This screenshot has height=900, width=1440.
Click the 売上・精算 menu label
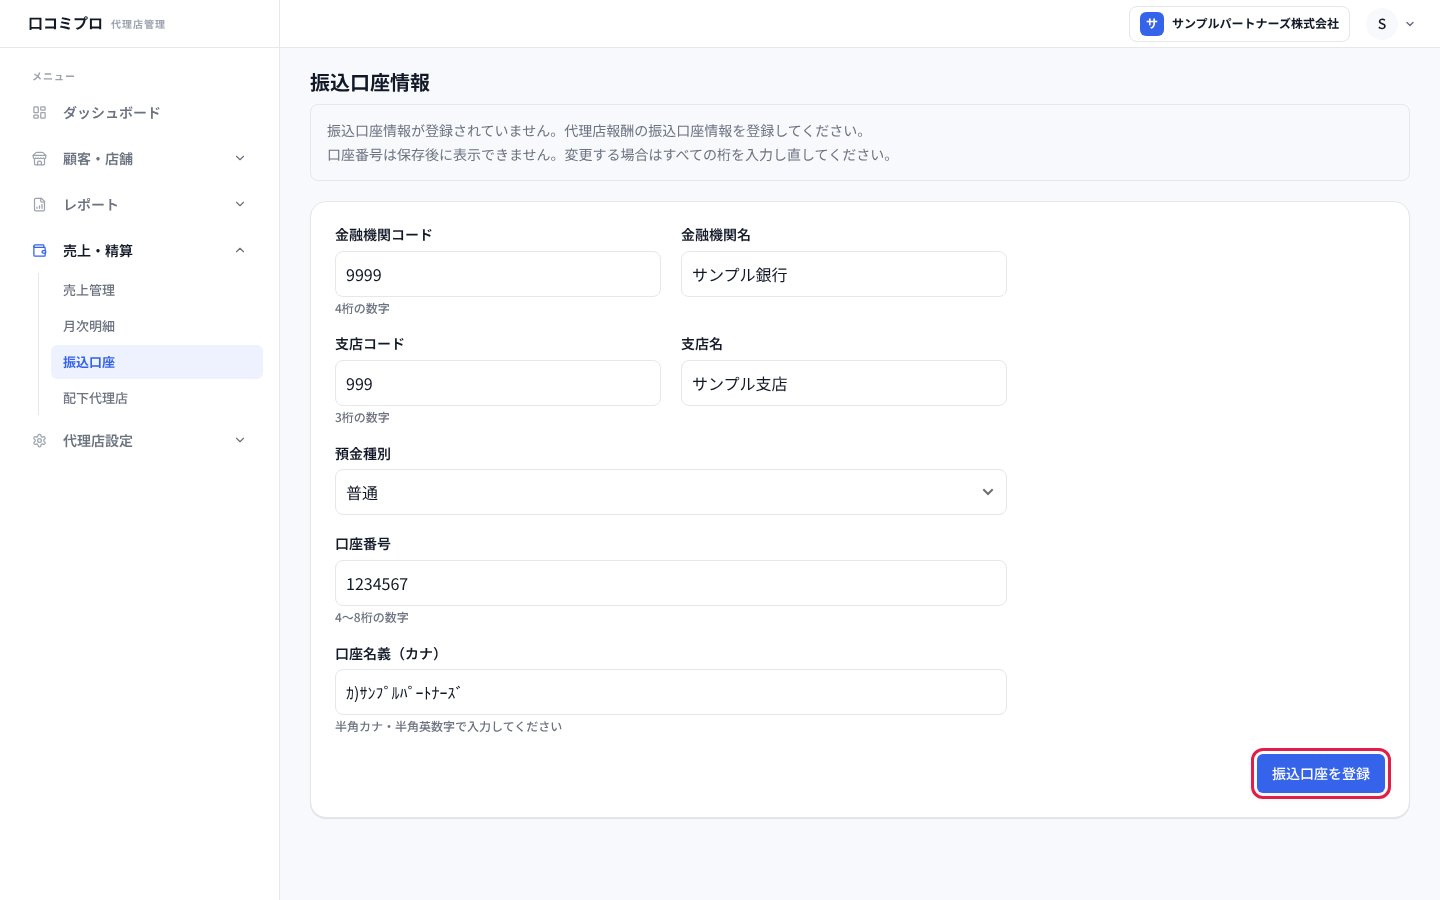tap(98, 251)
